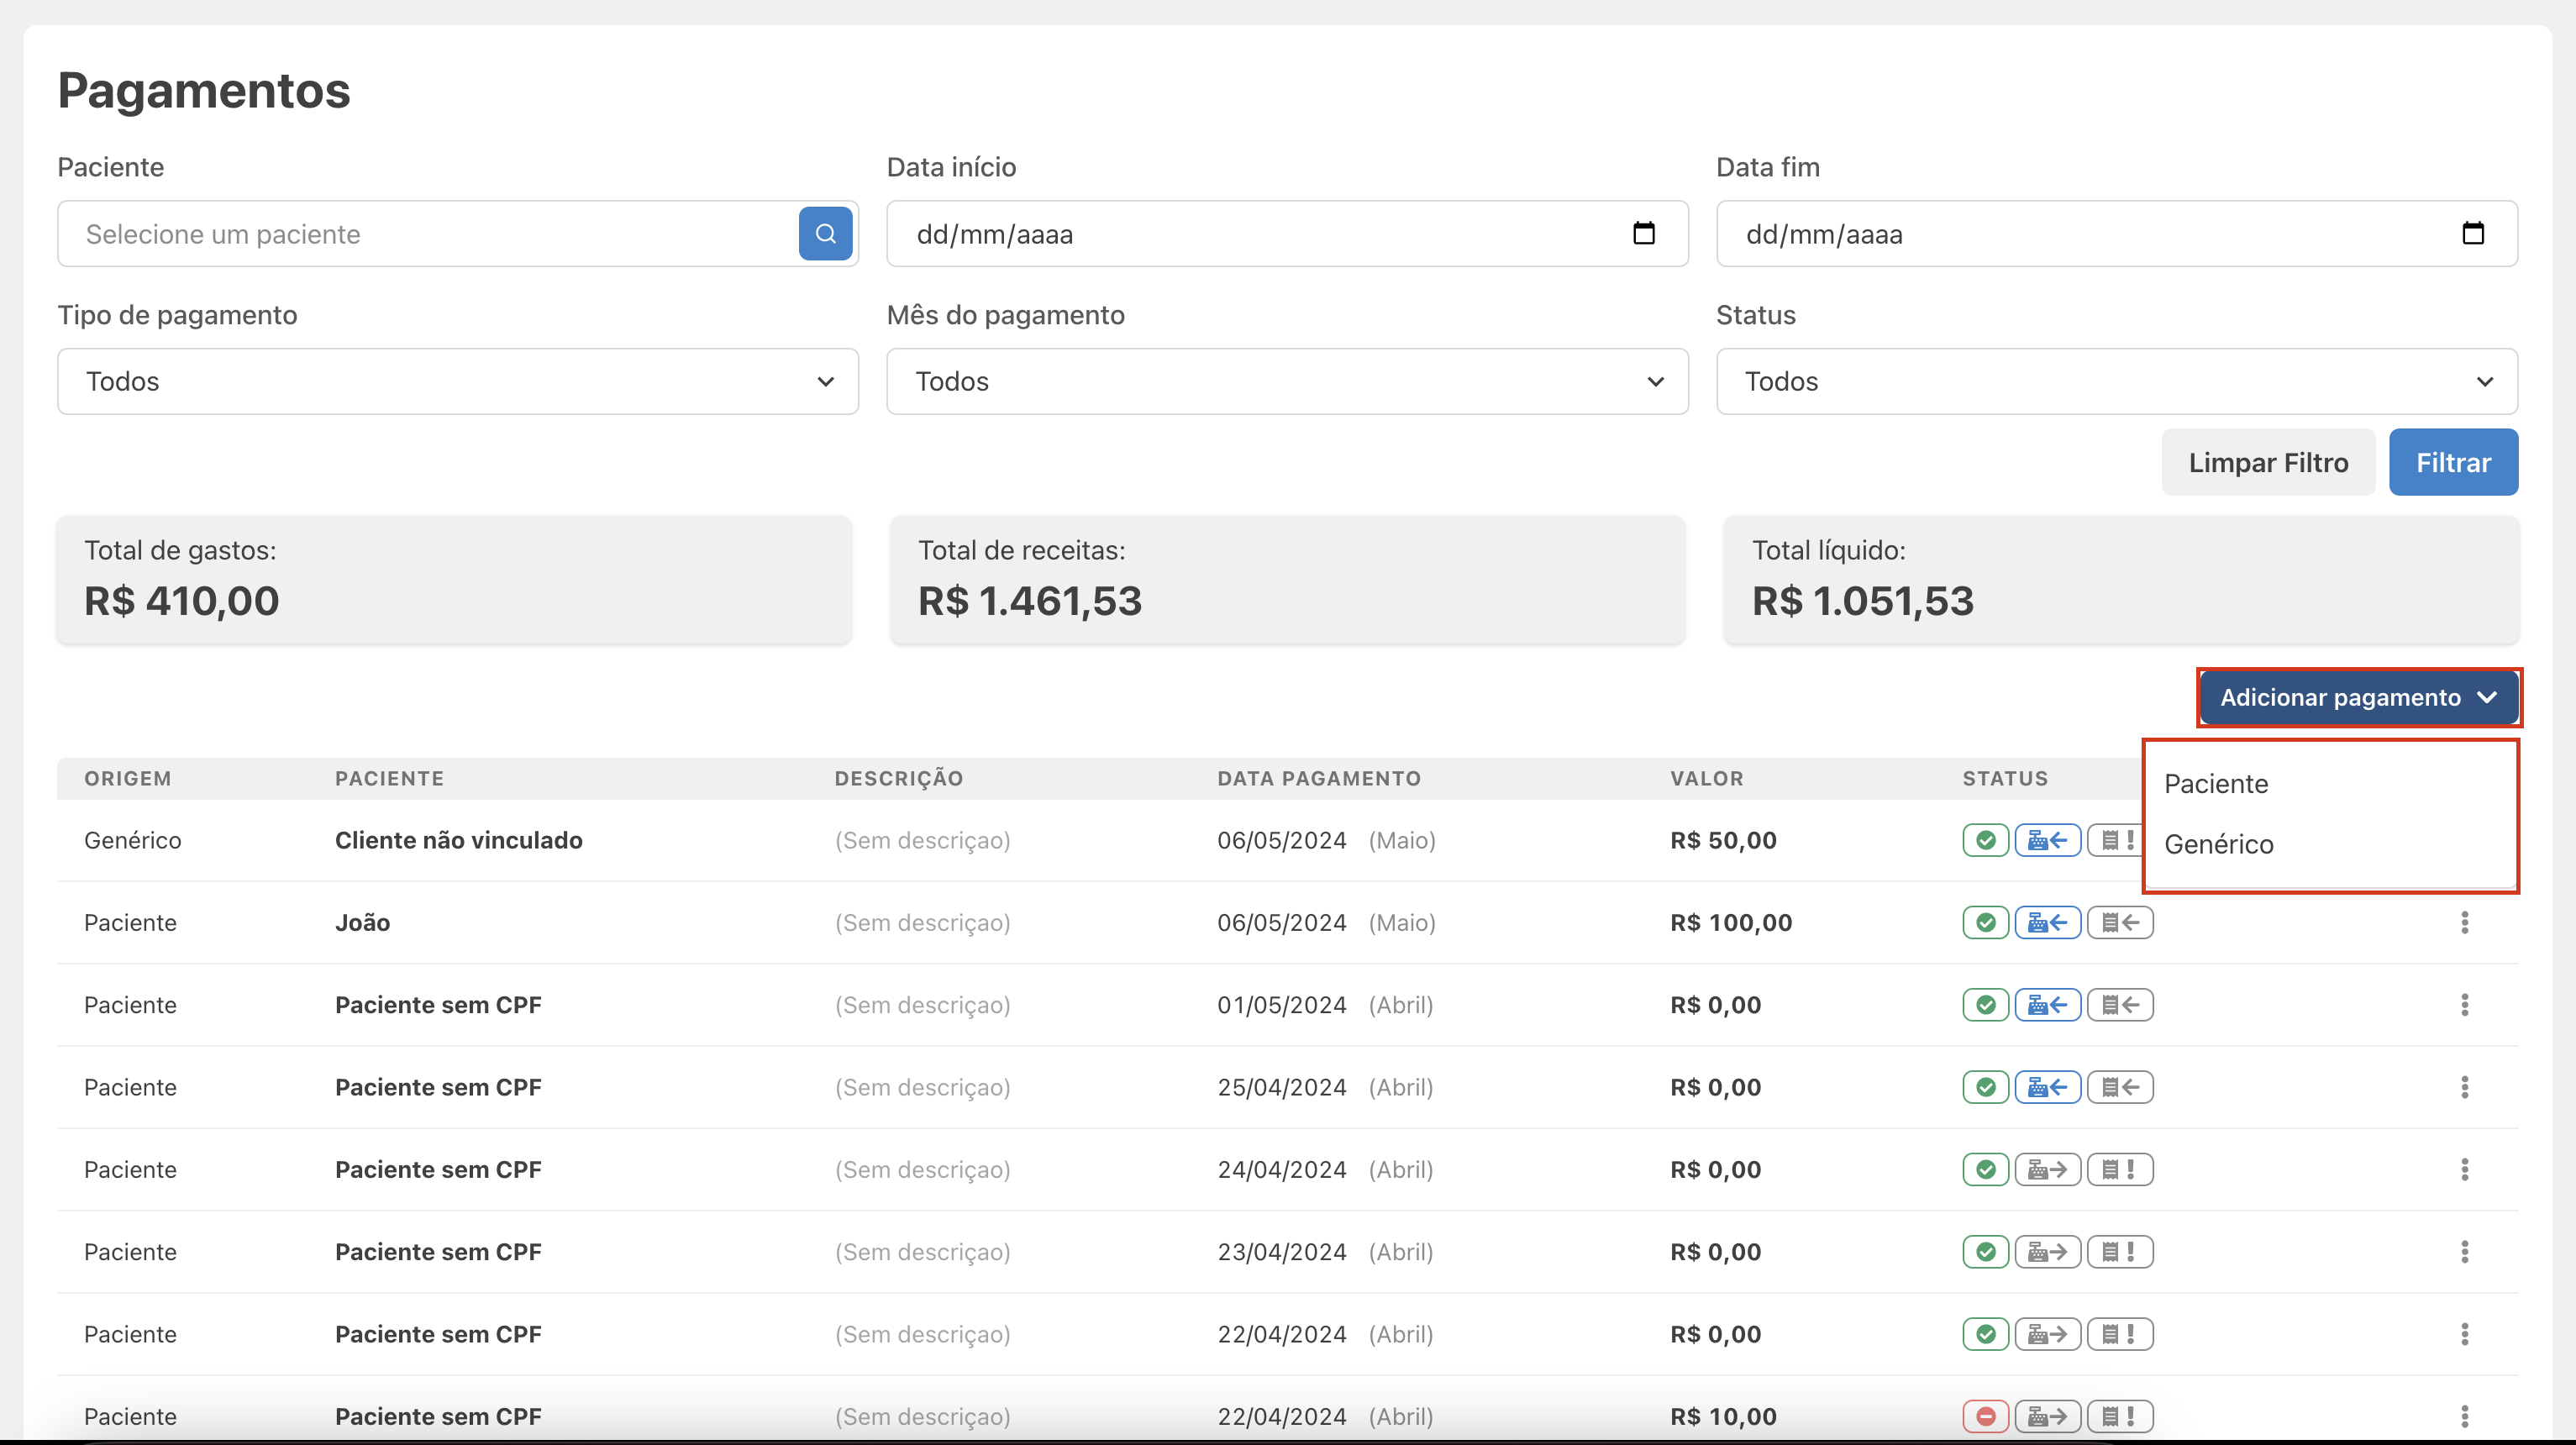Open three-dot menu for 23/04/2024 row
The height and width of the screenshot is (1445, 2576).
coord(2465,1252)
